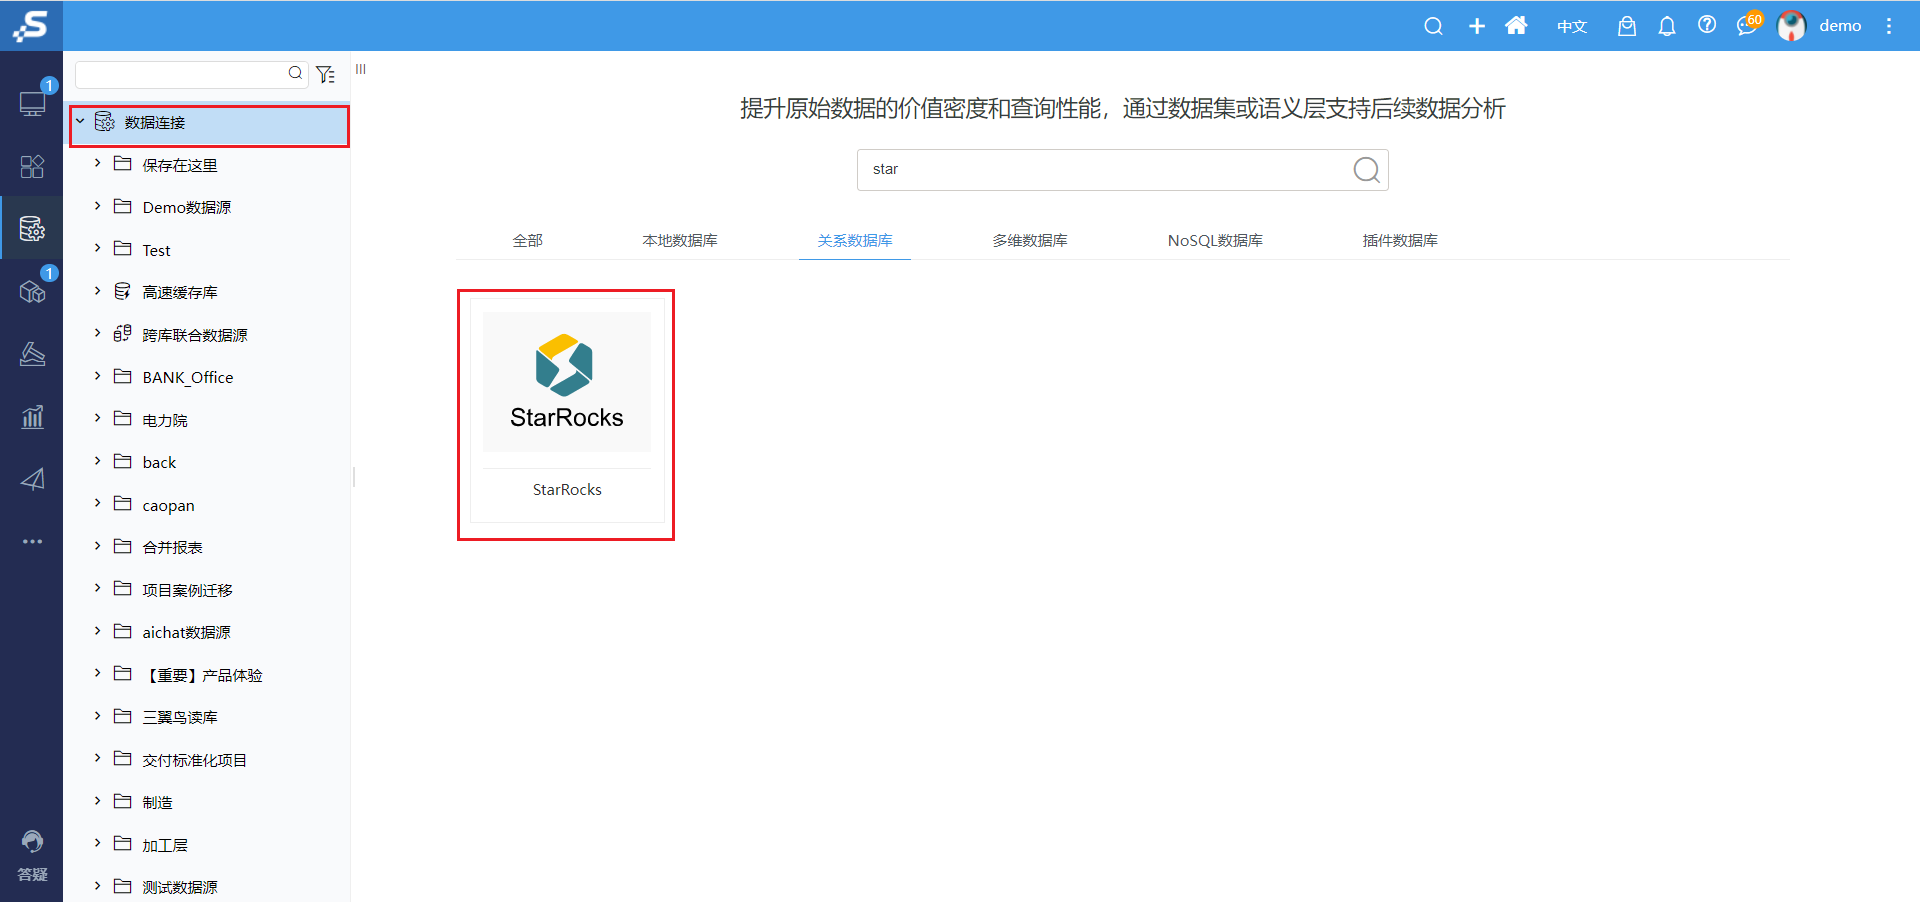The height and width of the screenshot is (902, 1920).
Task: Select the 数据连接 tree item
Action: (209, 123)
